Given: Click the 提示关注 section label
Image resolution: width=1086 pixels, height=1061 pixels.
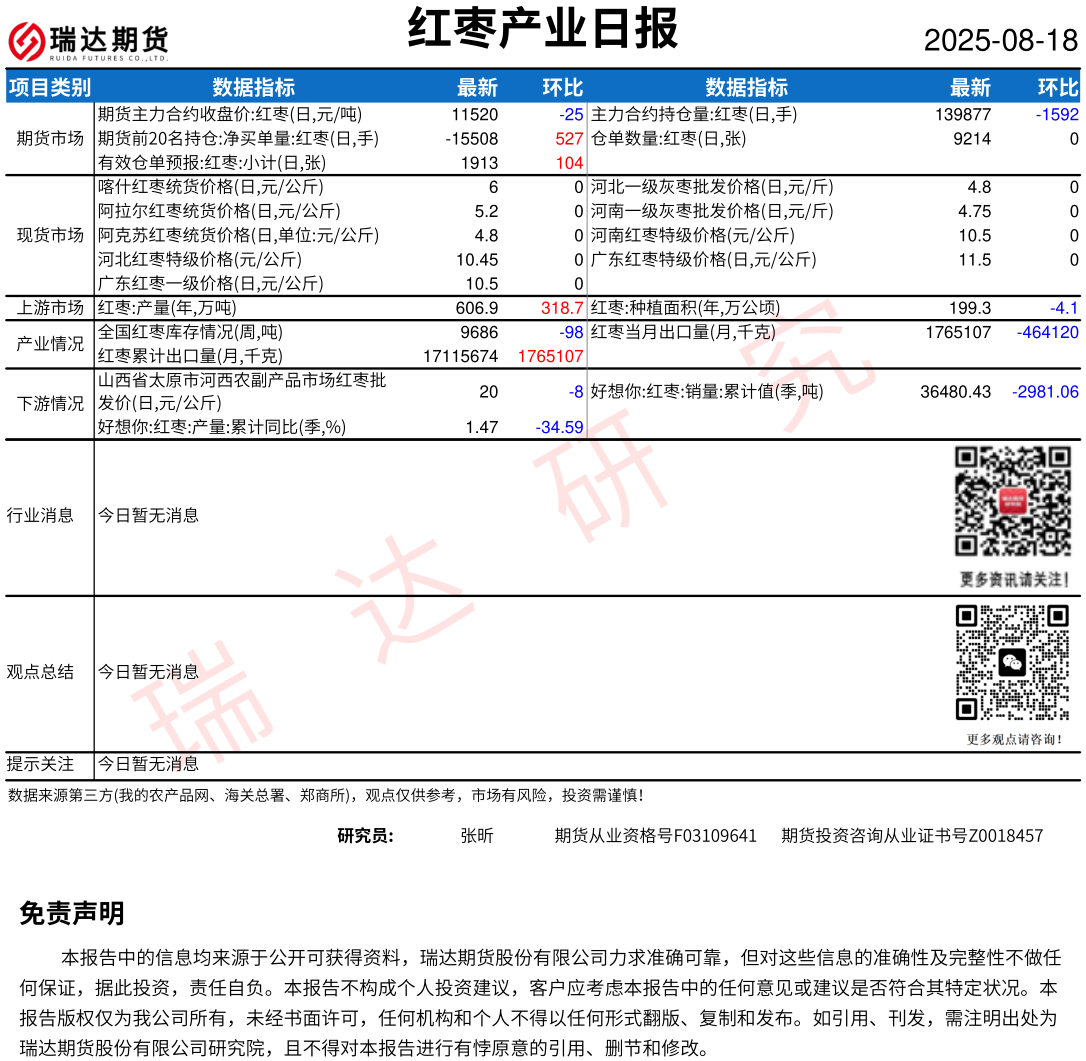Looking at the screenshot, I should click(x=40, y=764).
